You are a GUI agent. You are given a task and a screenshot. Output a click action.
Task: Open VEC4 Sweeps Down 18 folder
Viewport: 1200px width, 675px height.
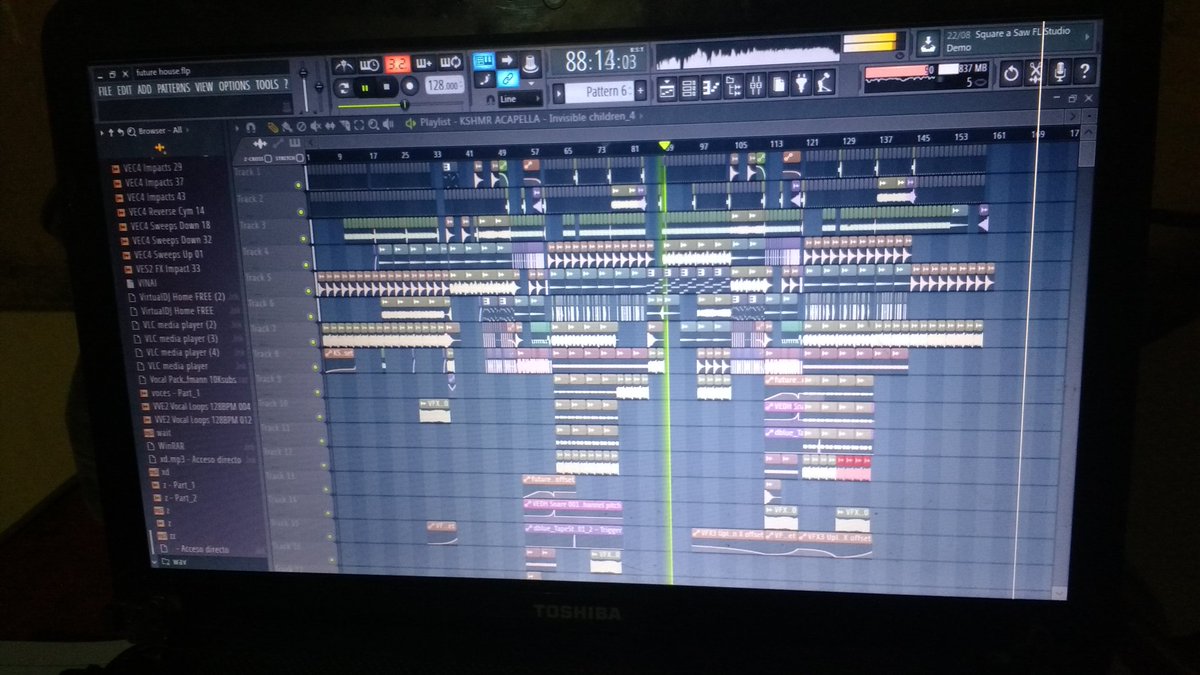[x=164, y=225]
